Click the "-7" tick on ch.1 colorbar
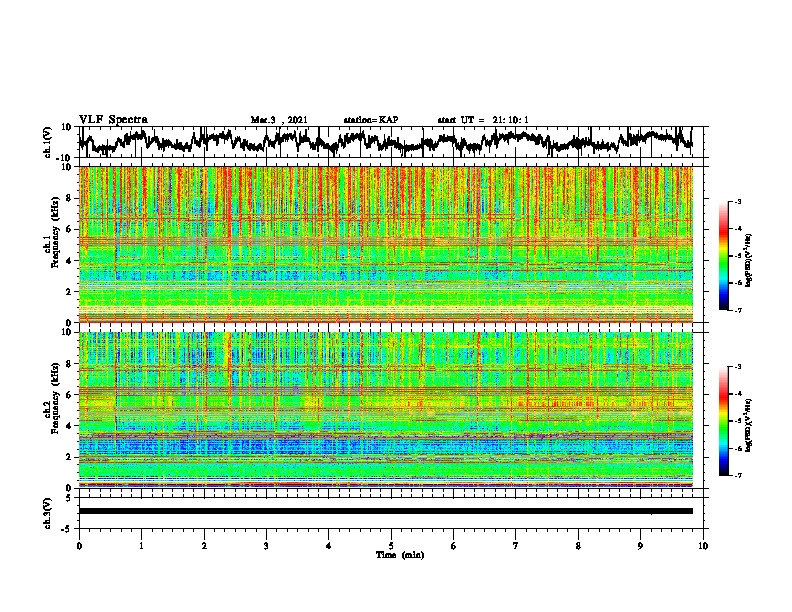The image size is (792, 612). pyautogui.click(x=738, y=310)
